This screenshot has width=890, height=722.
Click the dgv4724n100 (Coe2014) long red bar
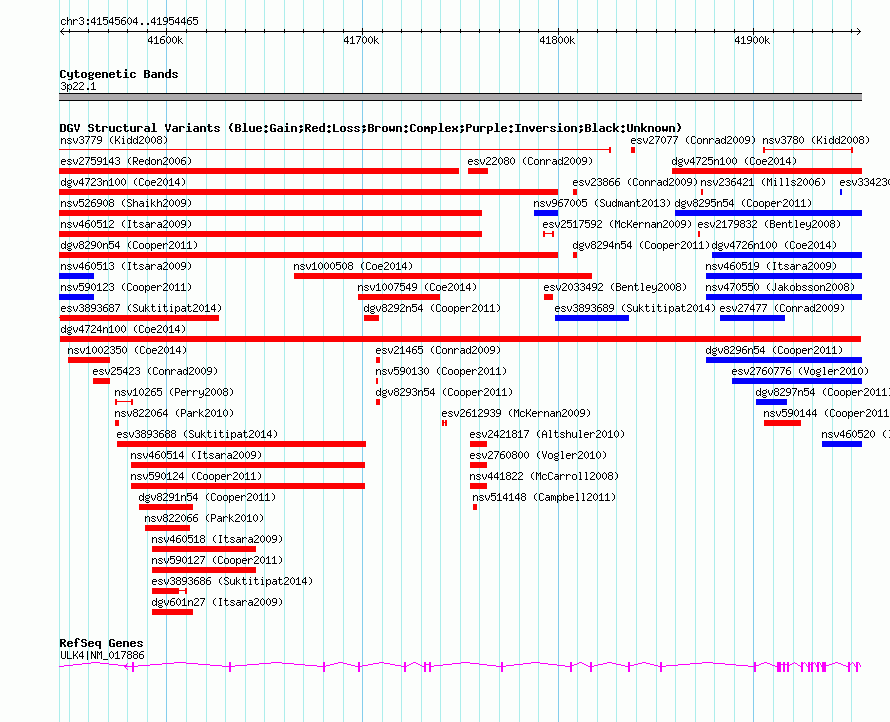click(460, 339)
